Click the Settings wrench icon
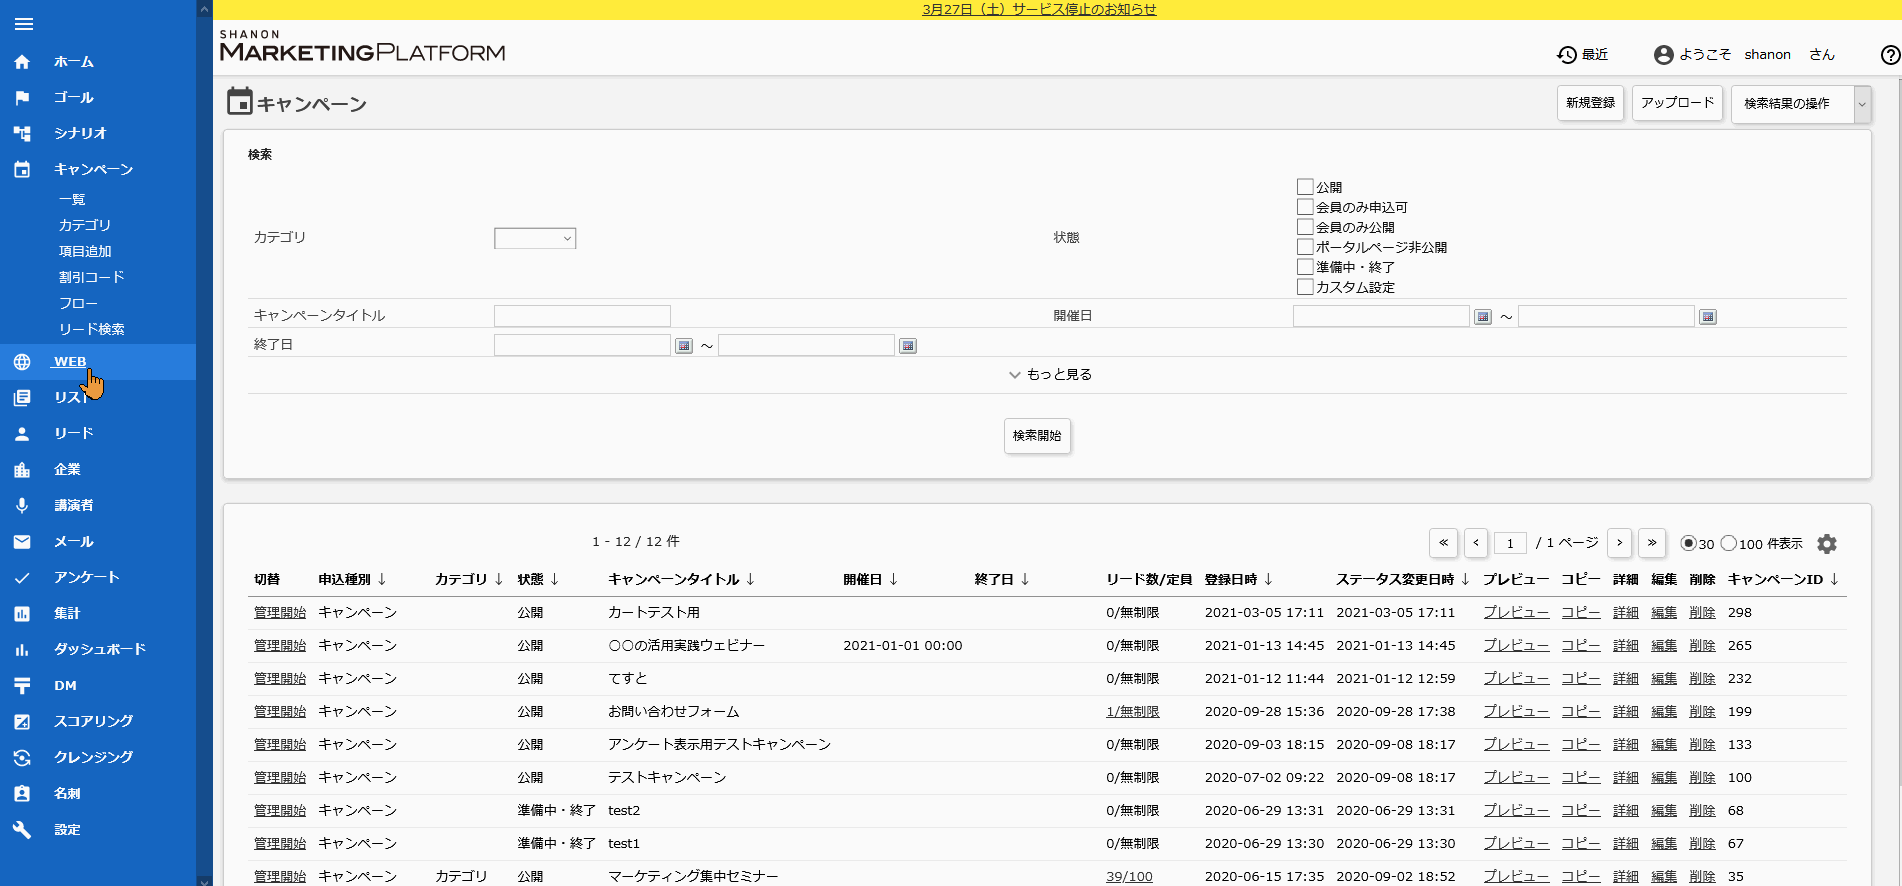This screenshot has height=886, width=1902. [x=22, y=830]
